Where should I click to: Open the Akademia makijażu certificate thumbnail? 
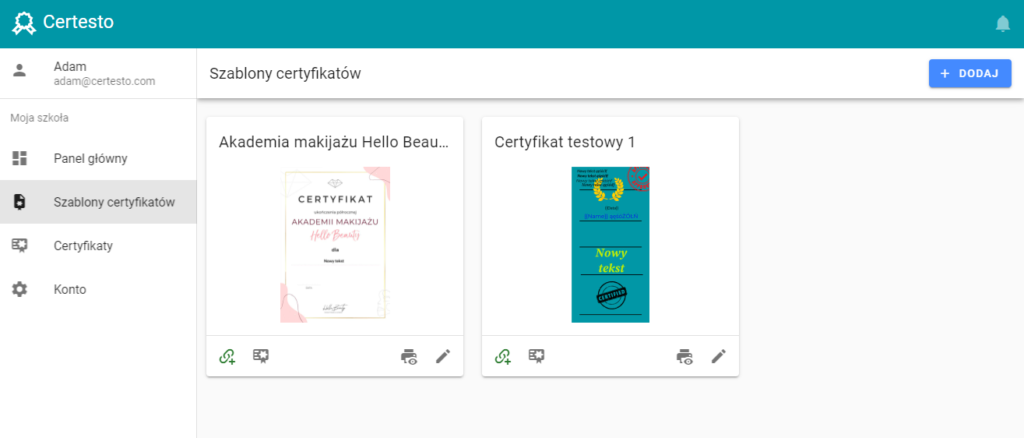tap(335, 245)
